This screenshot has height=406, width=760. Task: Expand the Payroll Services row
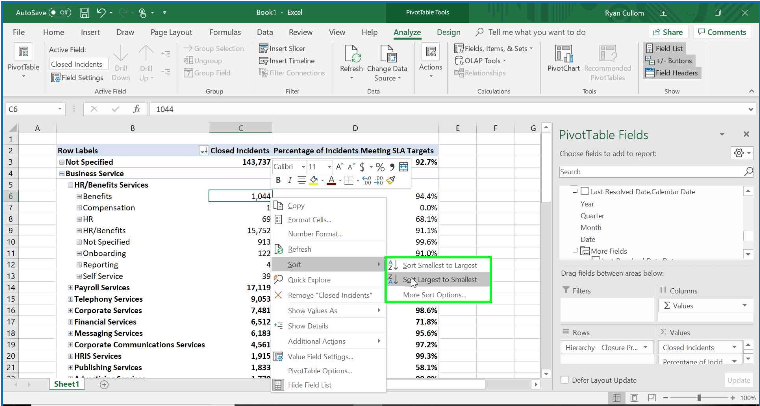[70, 288]
